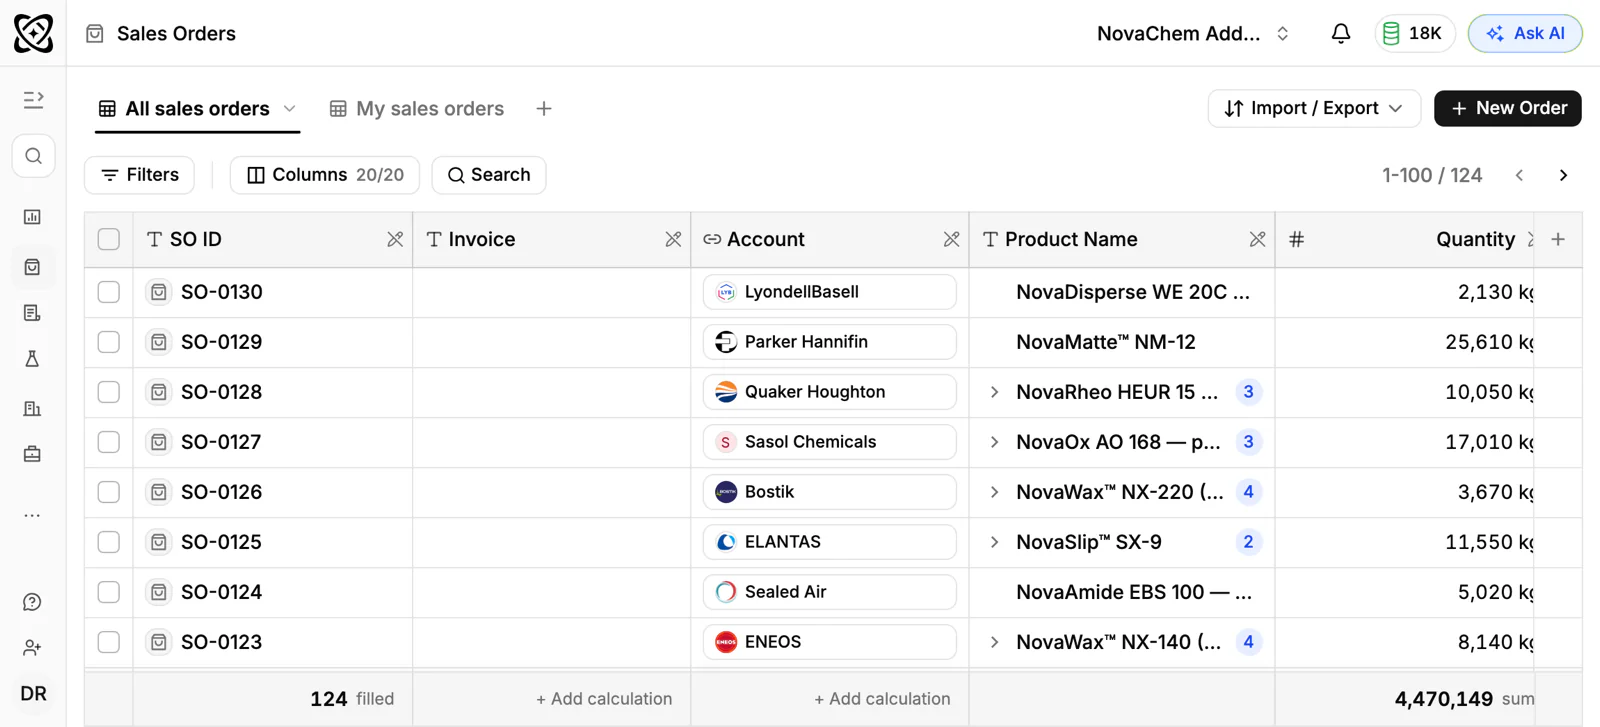The width and height of the screenshot is (1600, 727).
Task: Click the New Order button
Action: (x=1508, y=108)
